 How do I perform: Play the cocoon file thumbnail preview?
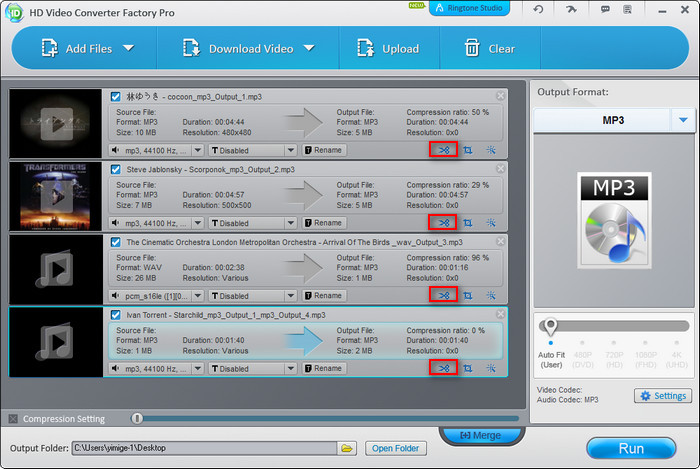coord(57,124)
